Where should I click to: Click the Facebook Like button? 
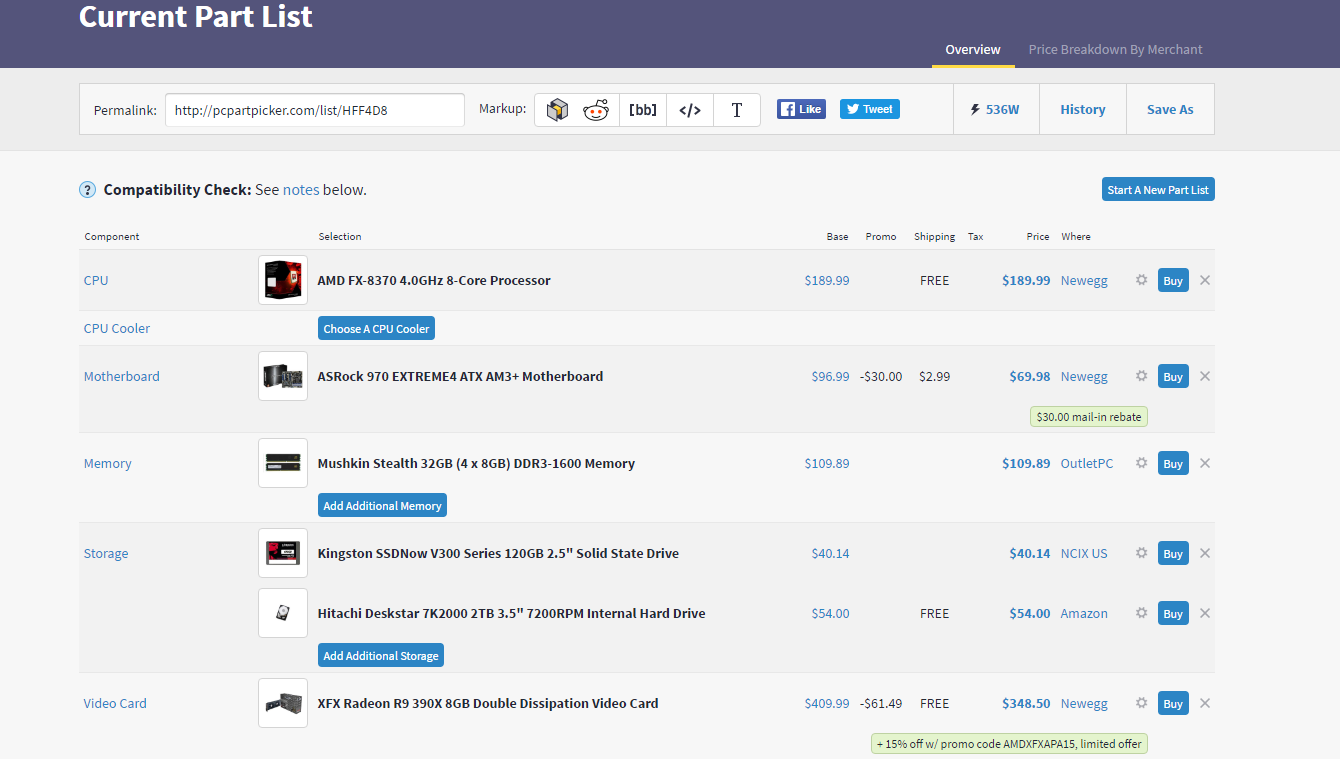(801, 109)
